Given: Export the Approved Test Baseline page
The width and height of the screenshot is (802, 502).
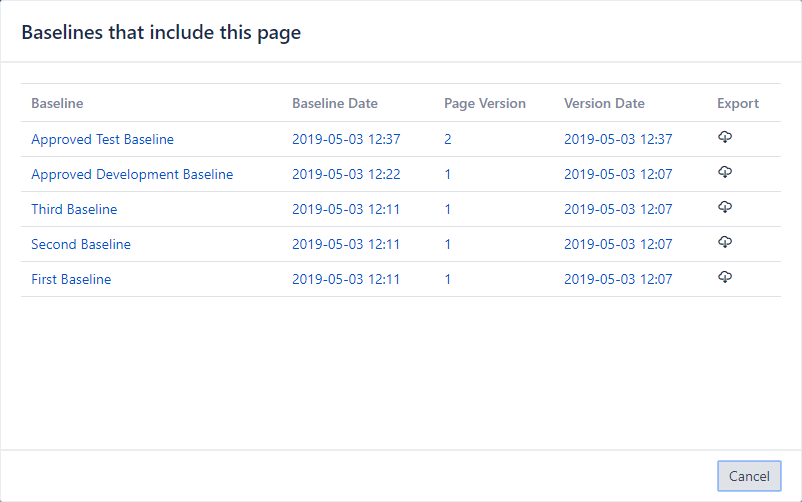Looking at the screenshot, I should (725, 138).
